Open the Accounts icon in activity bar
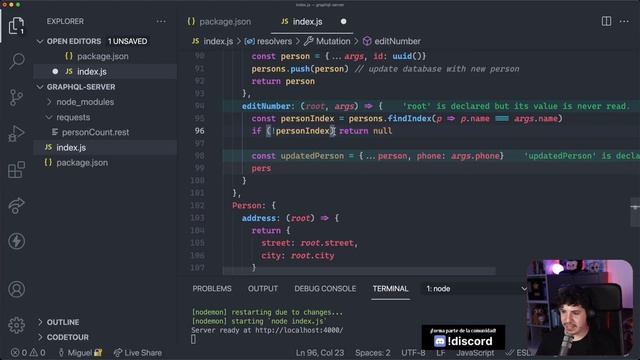Image resolution: width=640 pixels, height=360 pixels. 16,289
